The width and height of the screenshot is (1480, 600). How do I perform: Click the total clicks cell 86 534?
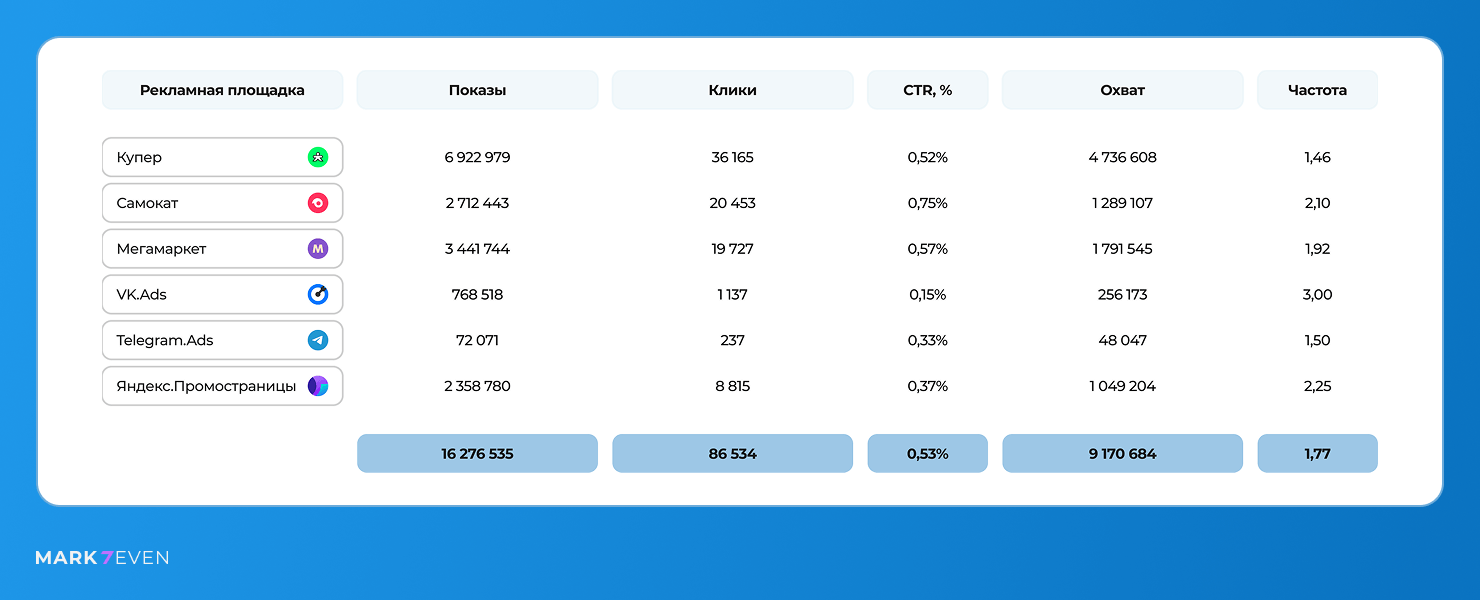(x=732, y=454)
